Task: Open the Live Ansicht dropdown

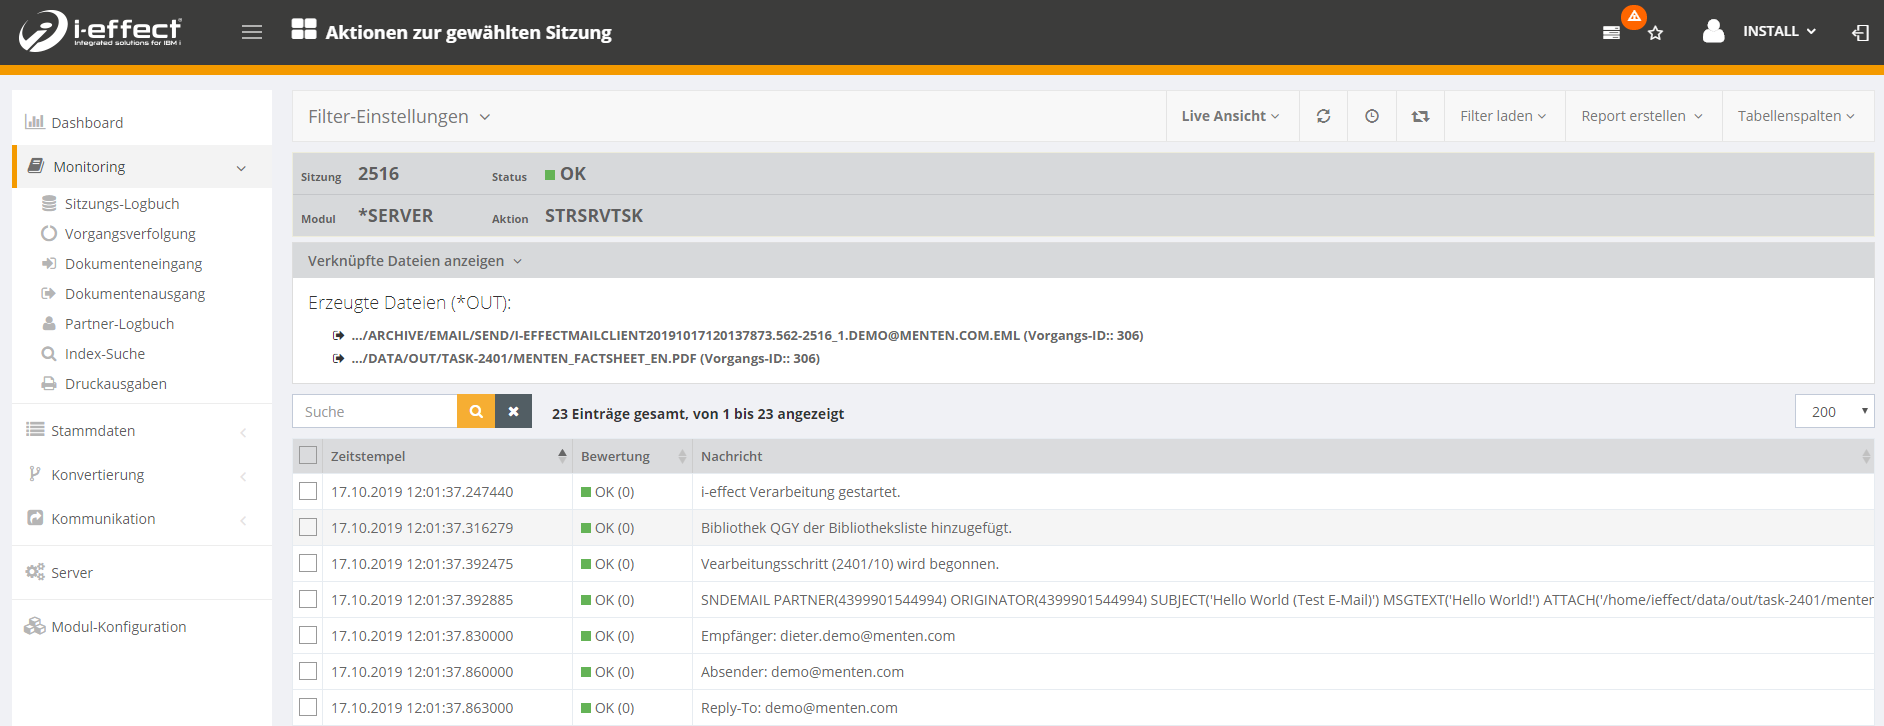Action: pos(1230,116)
